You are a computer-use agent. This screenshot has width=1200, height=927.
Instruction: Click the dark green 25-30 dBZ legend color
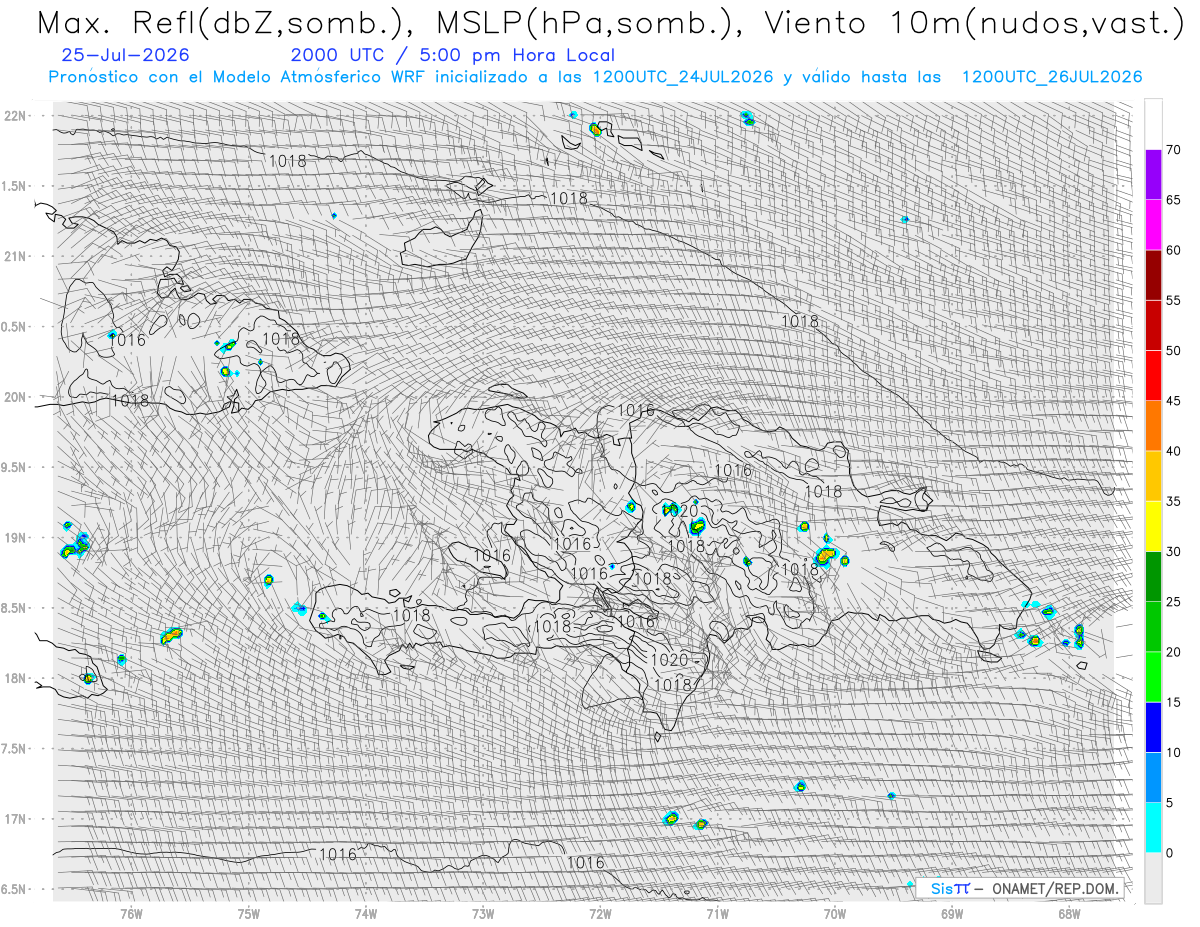1153,577
